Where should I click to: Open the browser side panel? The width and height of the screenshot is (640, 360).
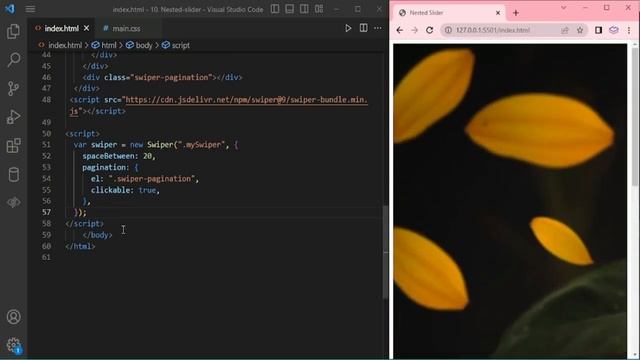click(598, 30)
